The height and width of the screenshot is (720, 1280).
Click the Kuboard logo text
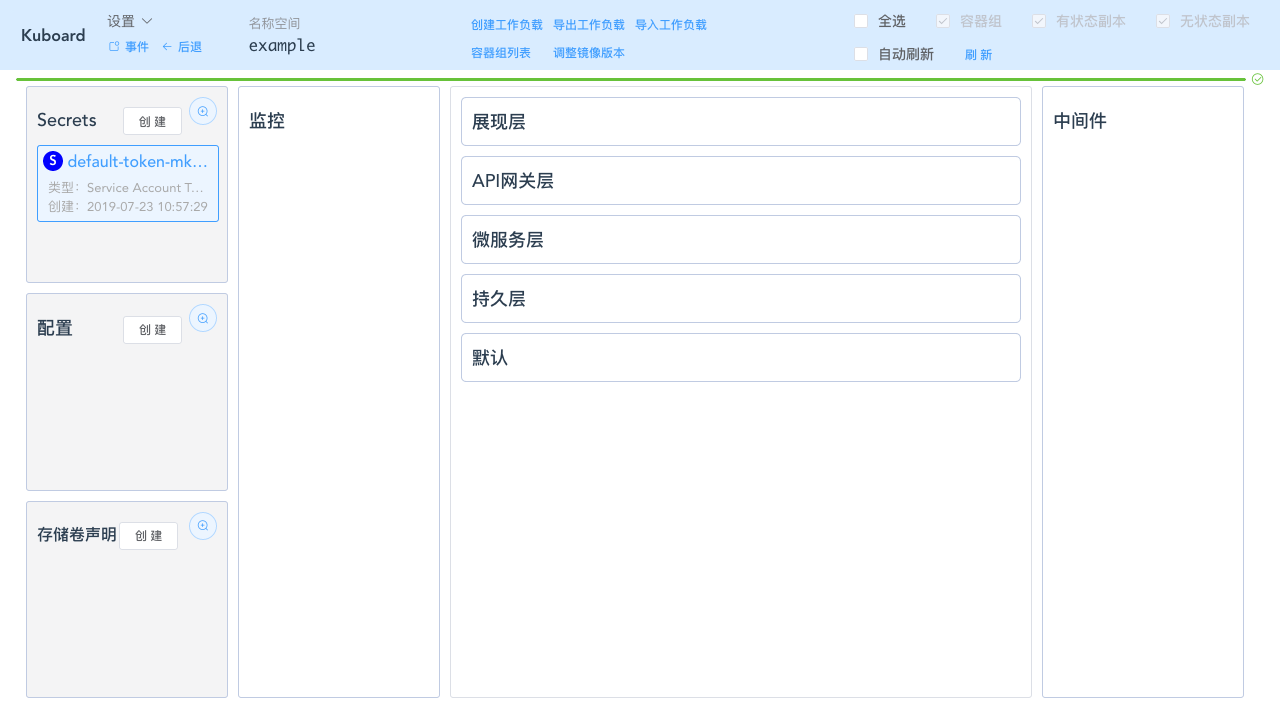(x=53, y=35)
